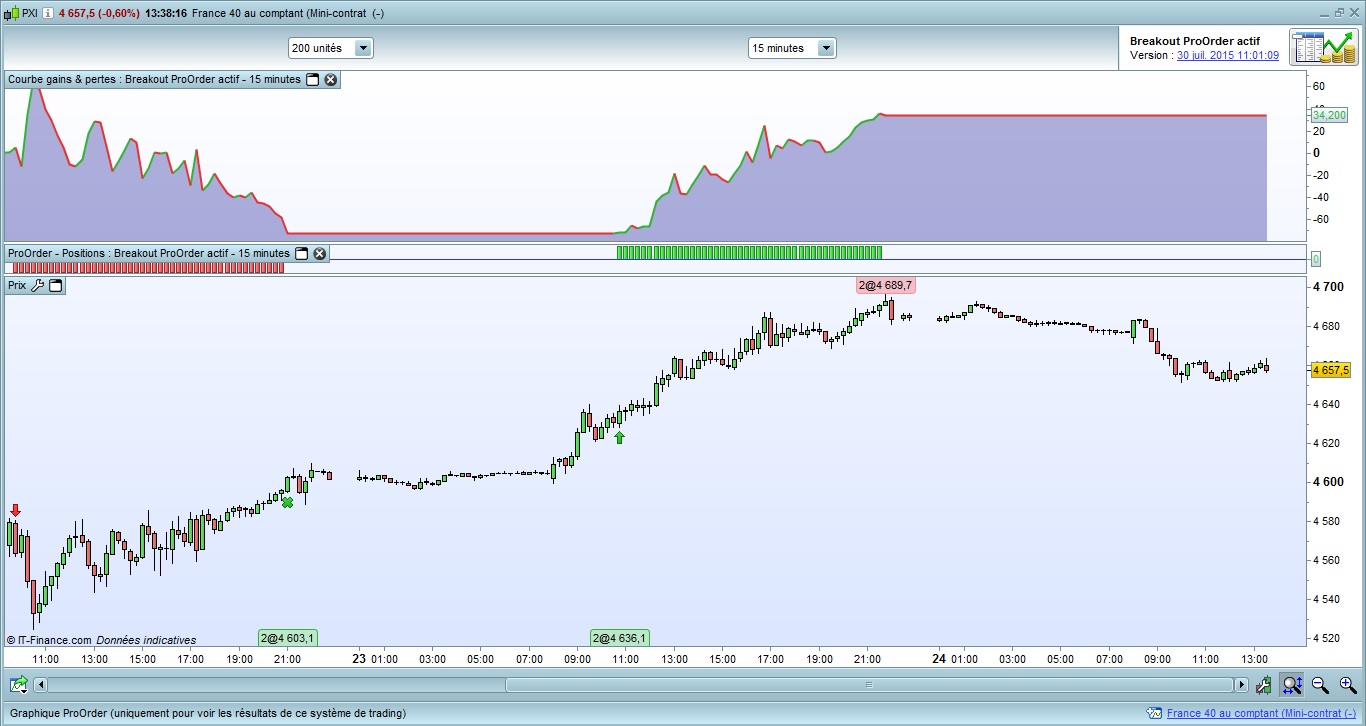The image size is (1366, 726).
Task: Click the scrollbar left arrow button
Action: point(41,685)
